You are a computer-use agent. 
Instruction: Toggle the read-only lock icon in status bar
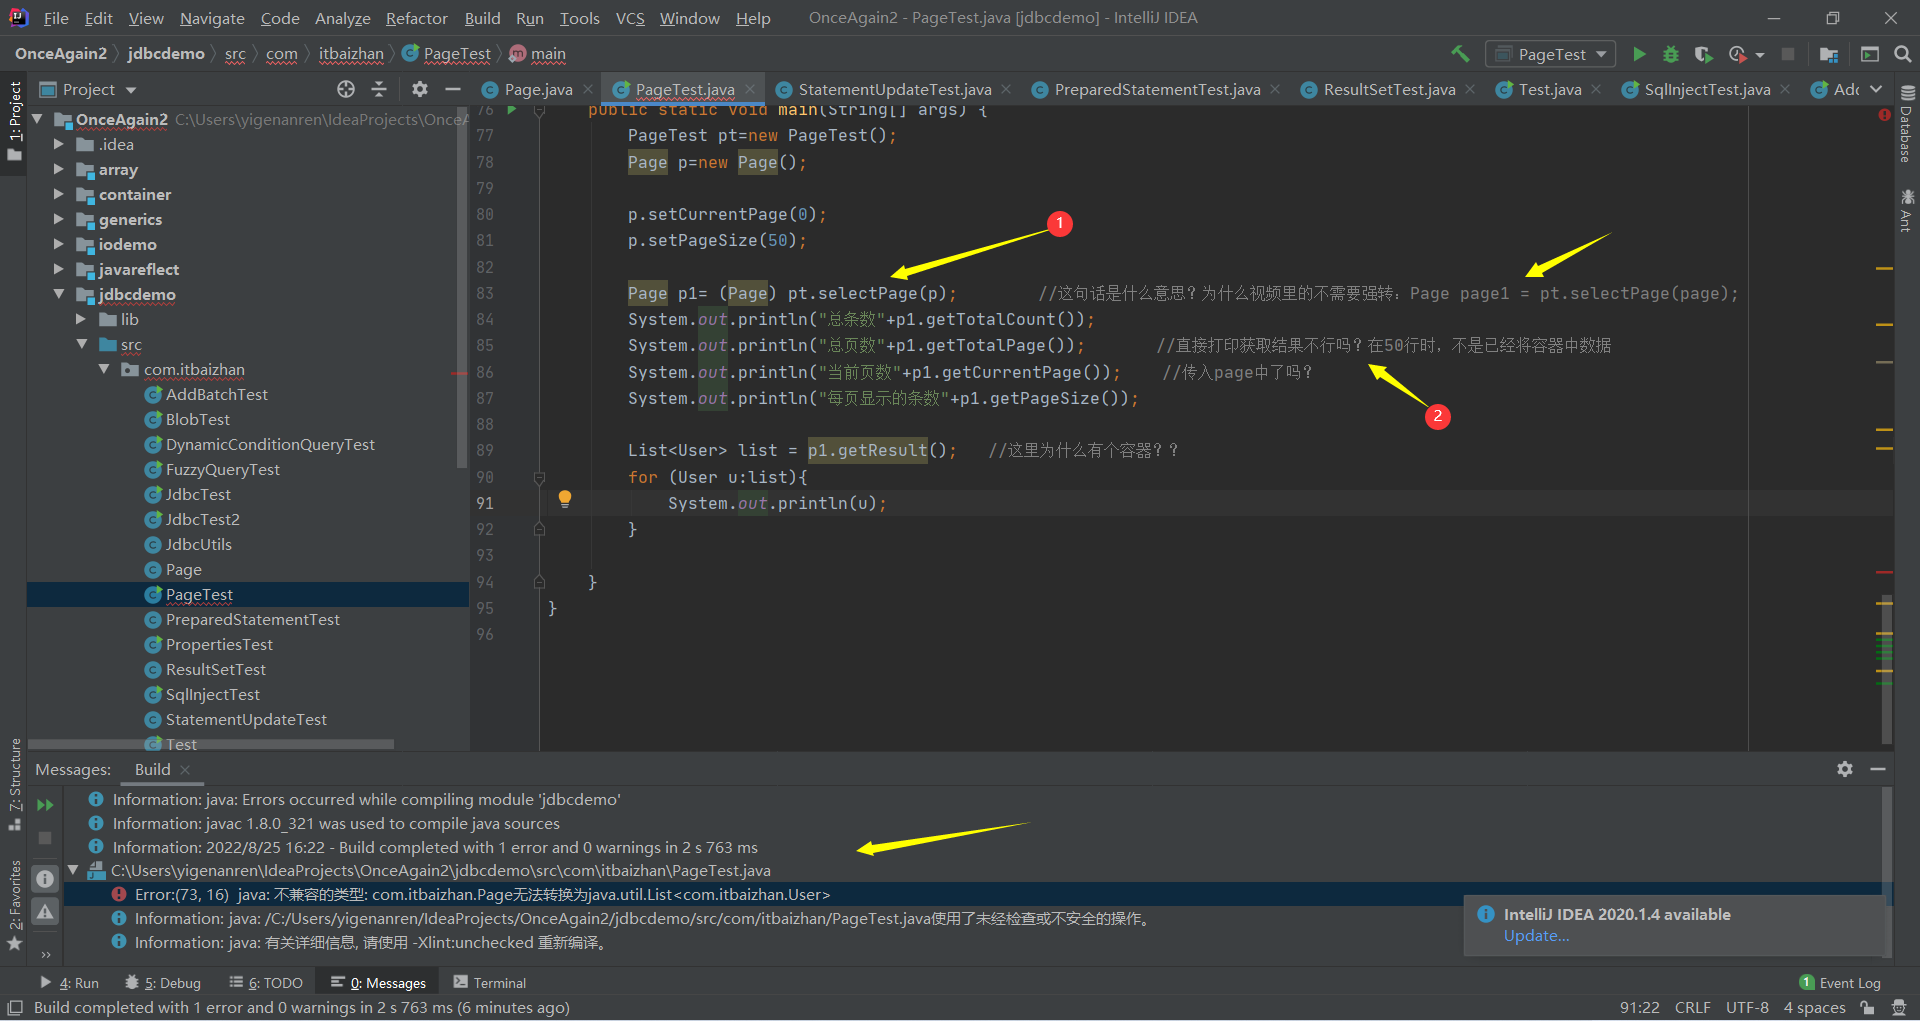1867,1008
